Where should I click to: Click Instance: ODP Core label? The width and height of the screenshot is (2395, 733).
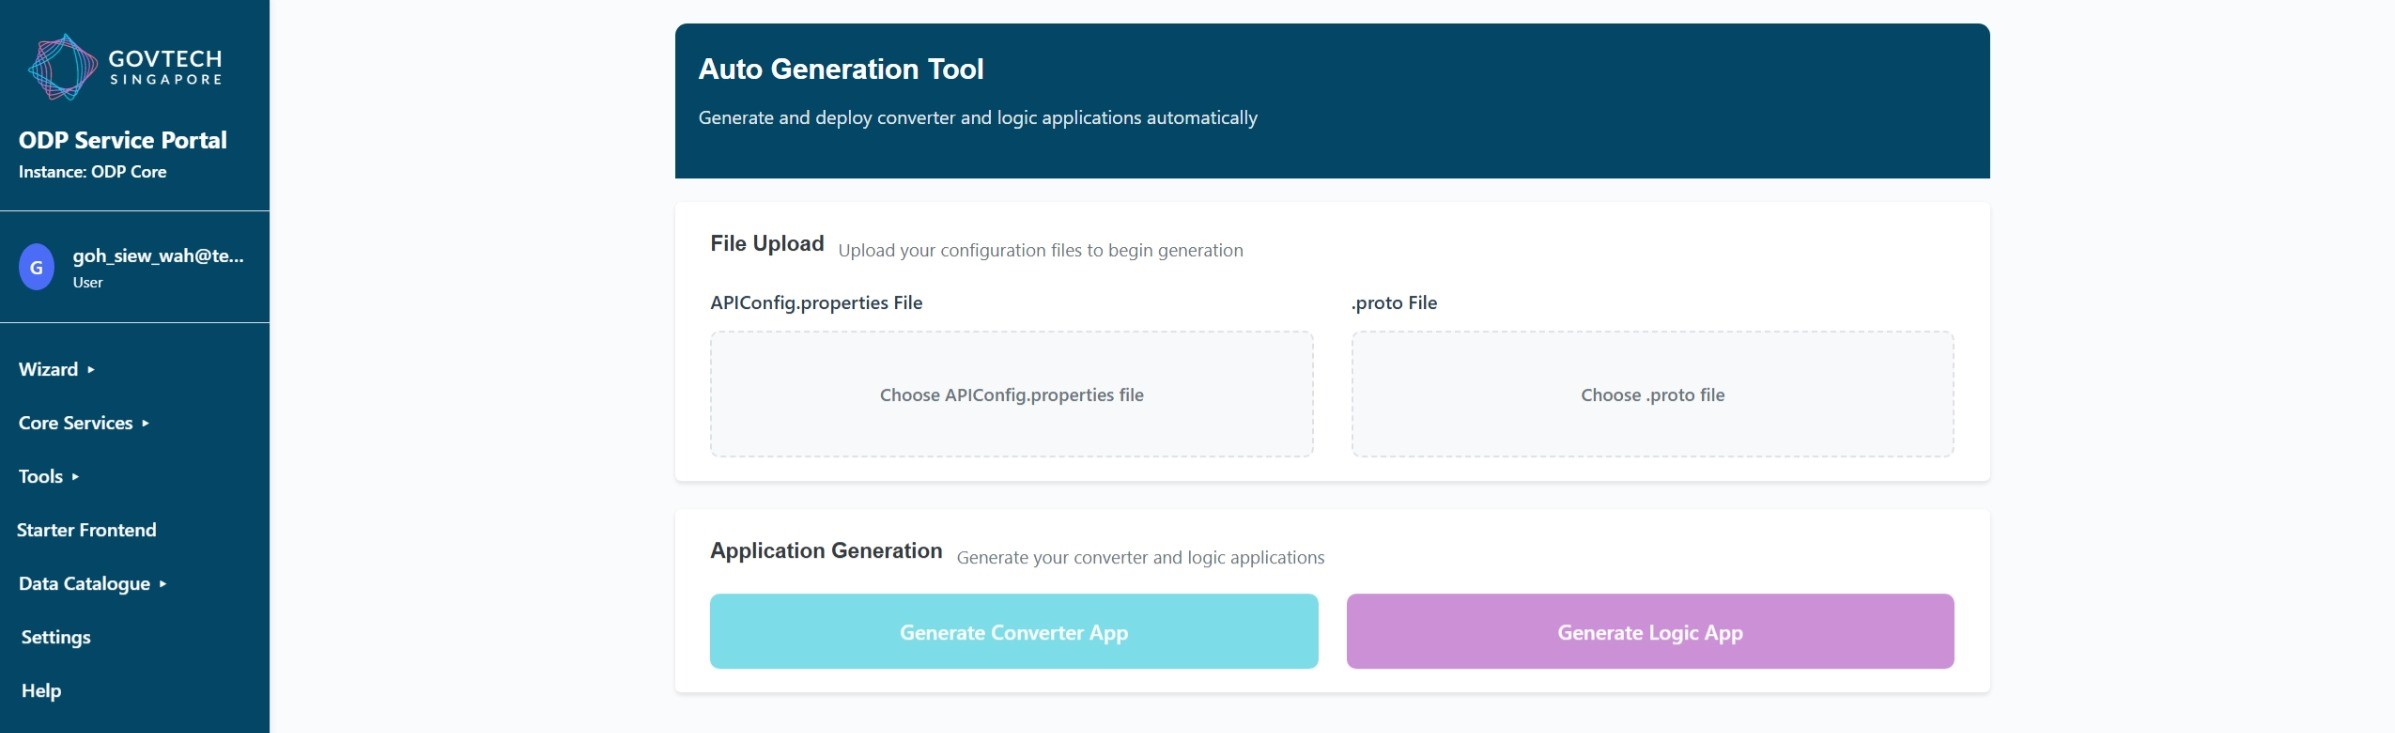92,172
